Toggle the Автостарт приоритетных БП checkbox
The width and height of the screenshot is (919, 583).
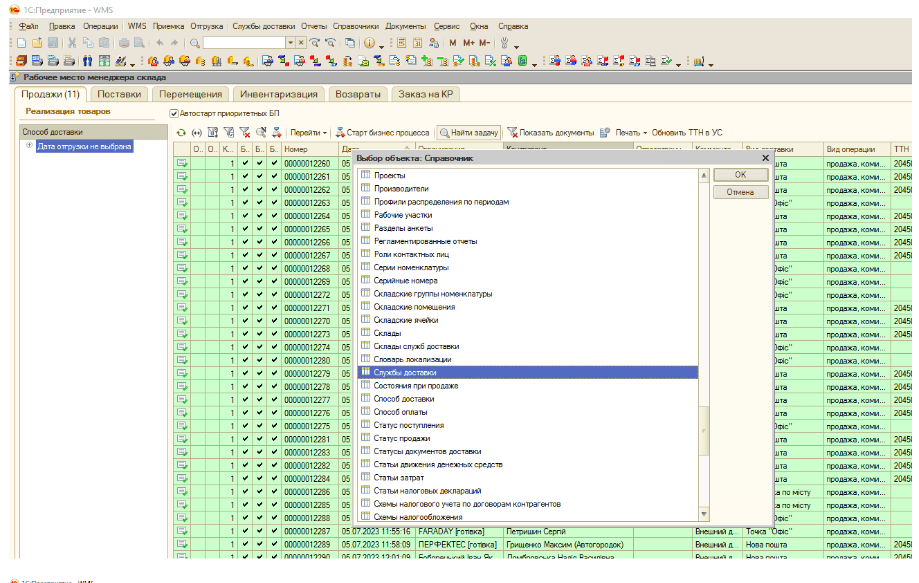tap(174, 114)
